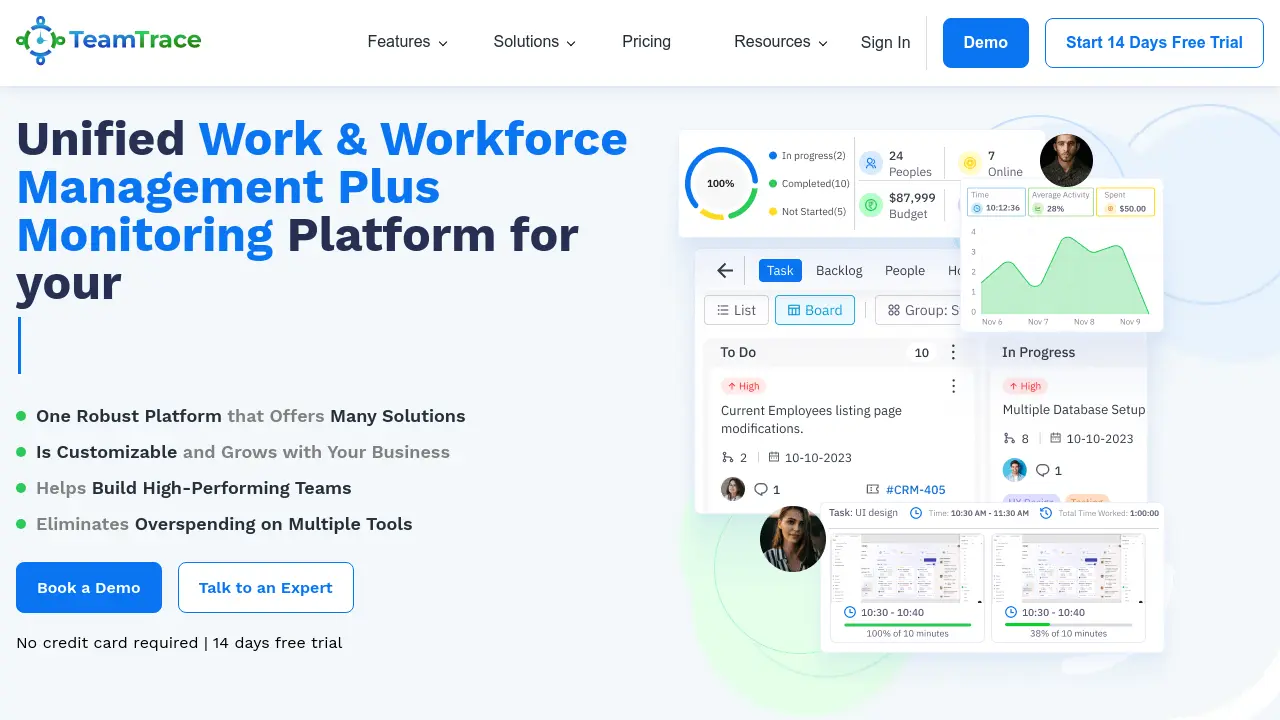Click the Book a Demo button
Viewport: 1280px width, 720px height.
coord(89,588)
